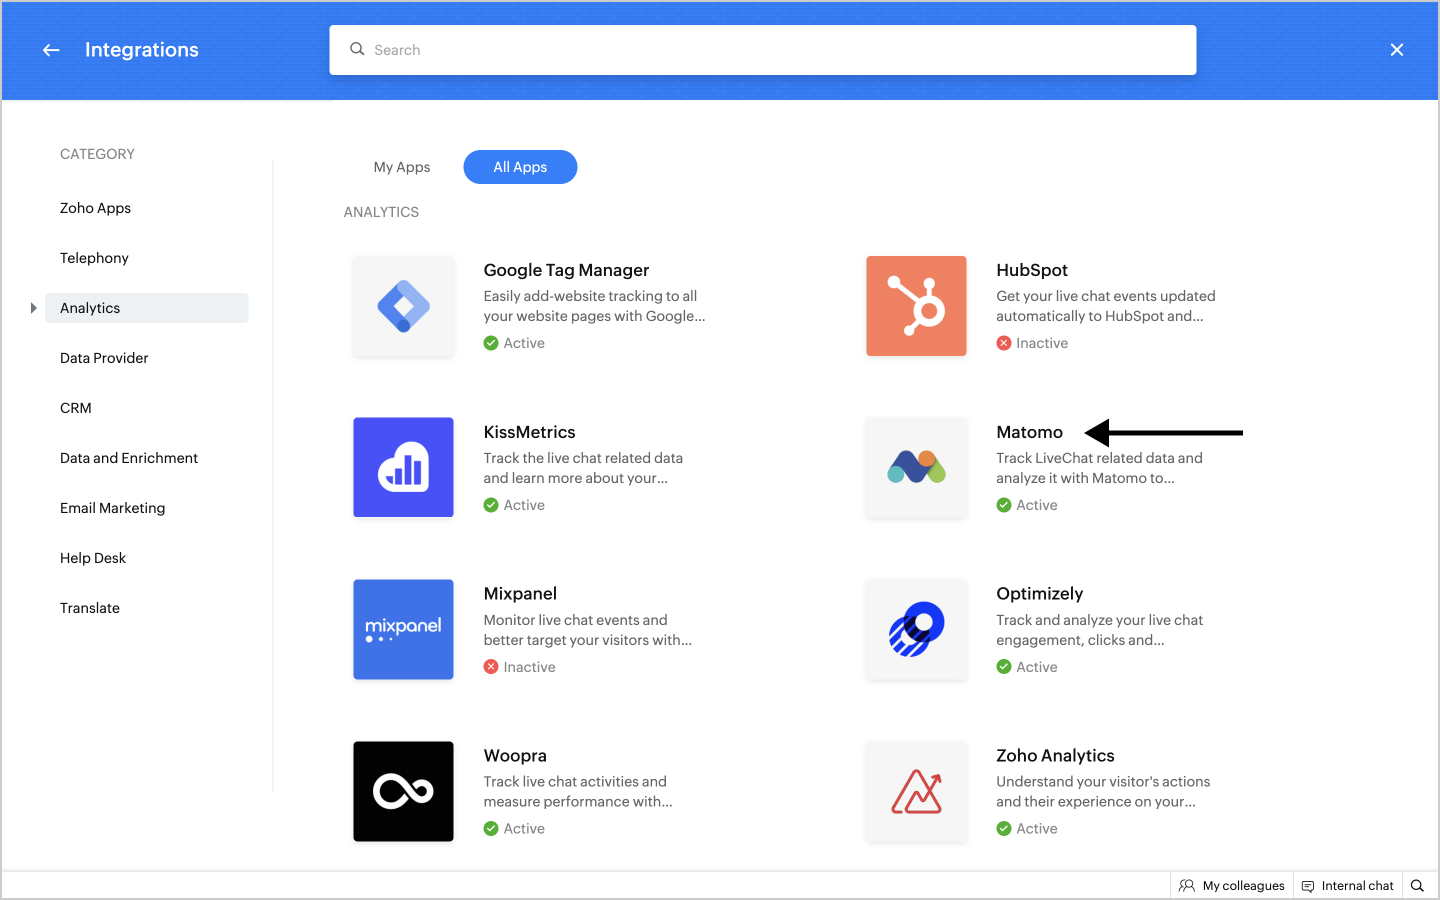Select CRM category
This screenshot has height=900, width=1440.
click(76, 408)
